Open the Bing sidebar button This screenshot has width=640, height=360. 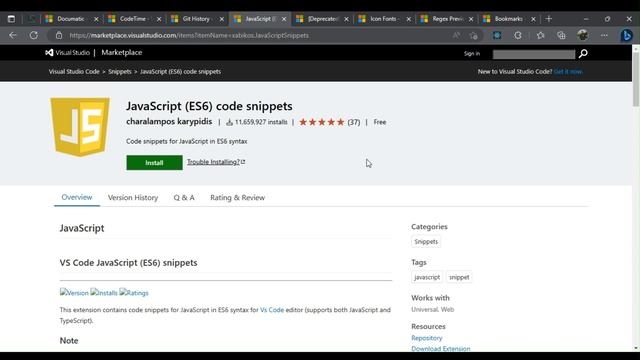627,36
